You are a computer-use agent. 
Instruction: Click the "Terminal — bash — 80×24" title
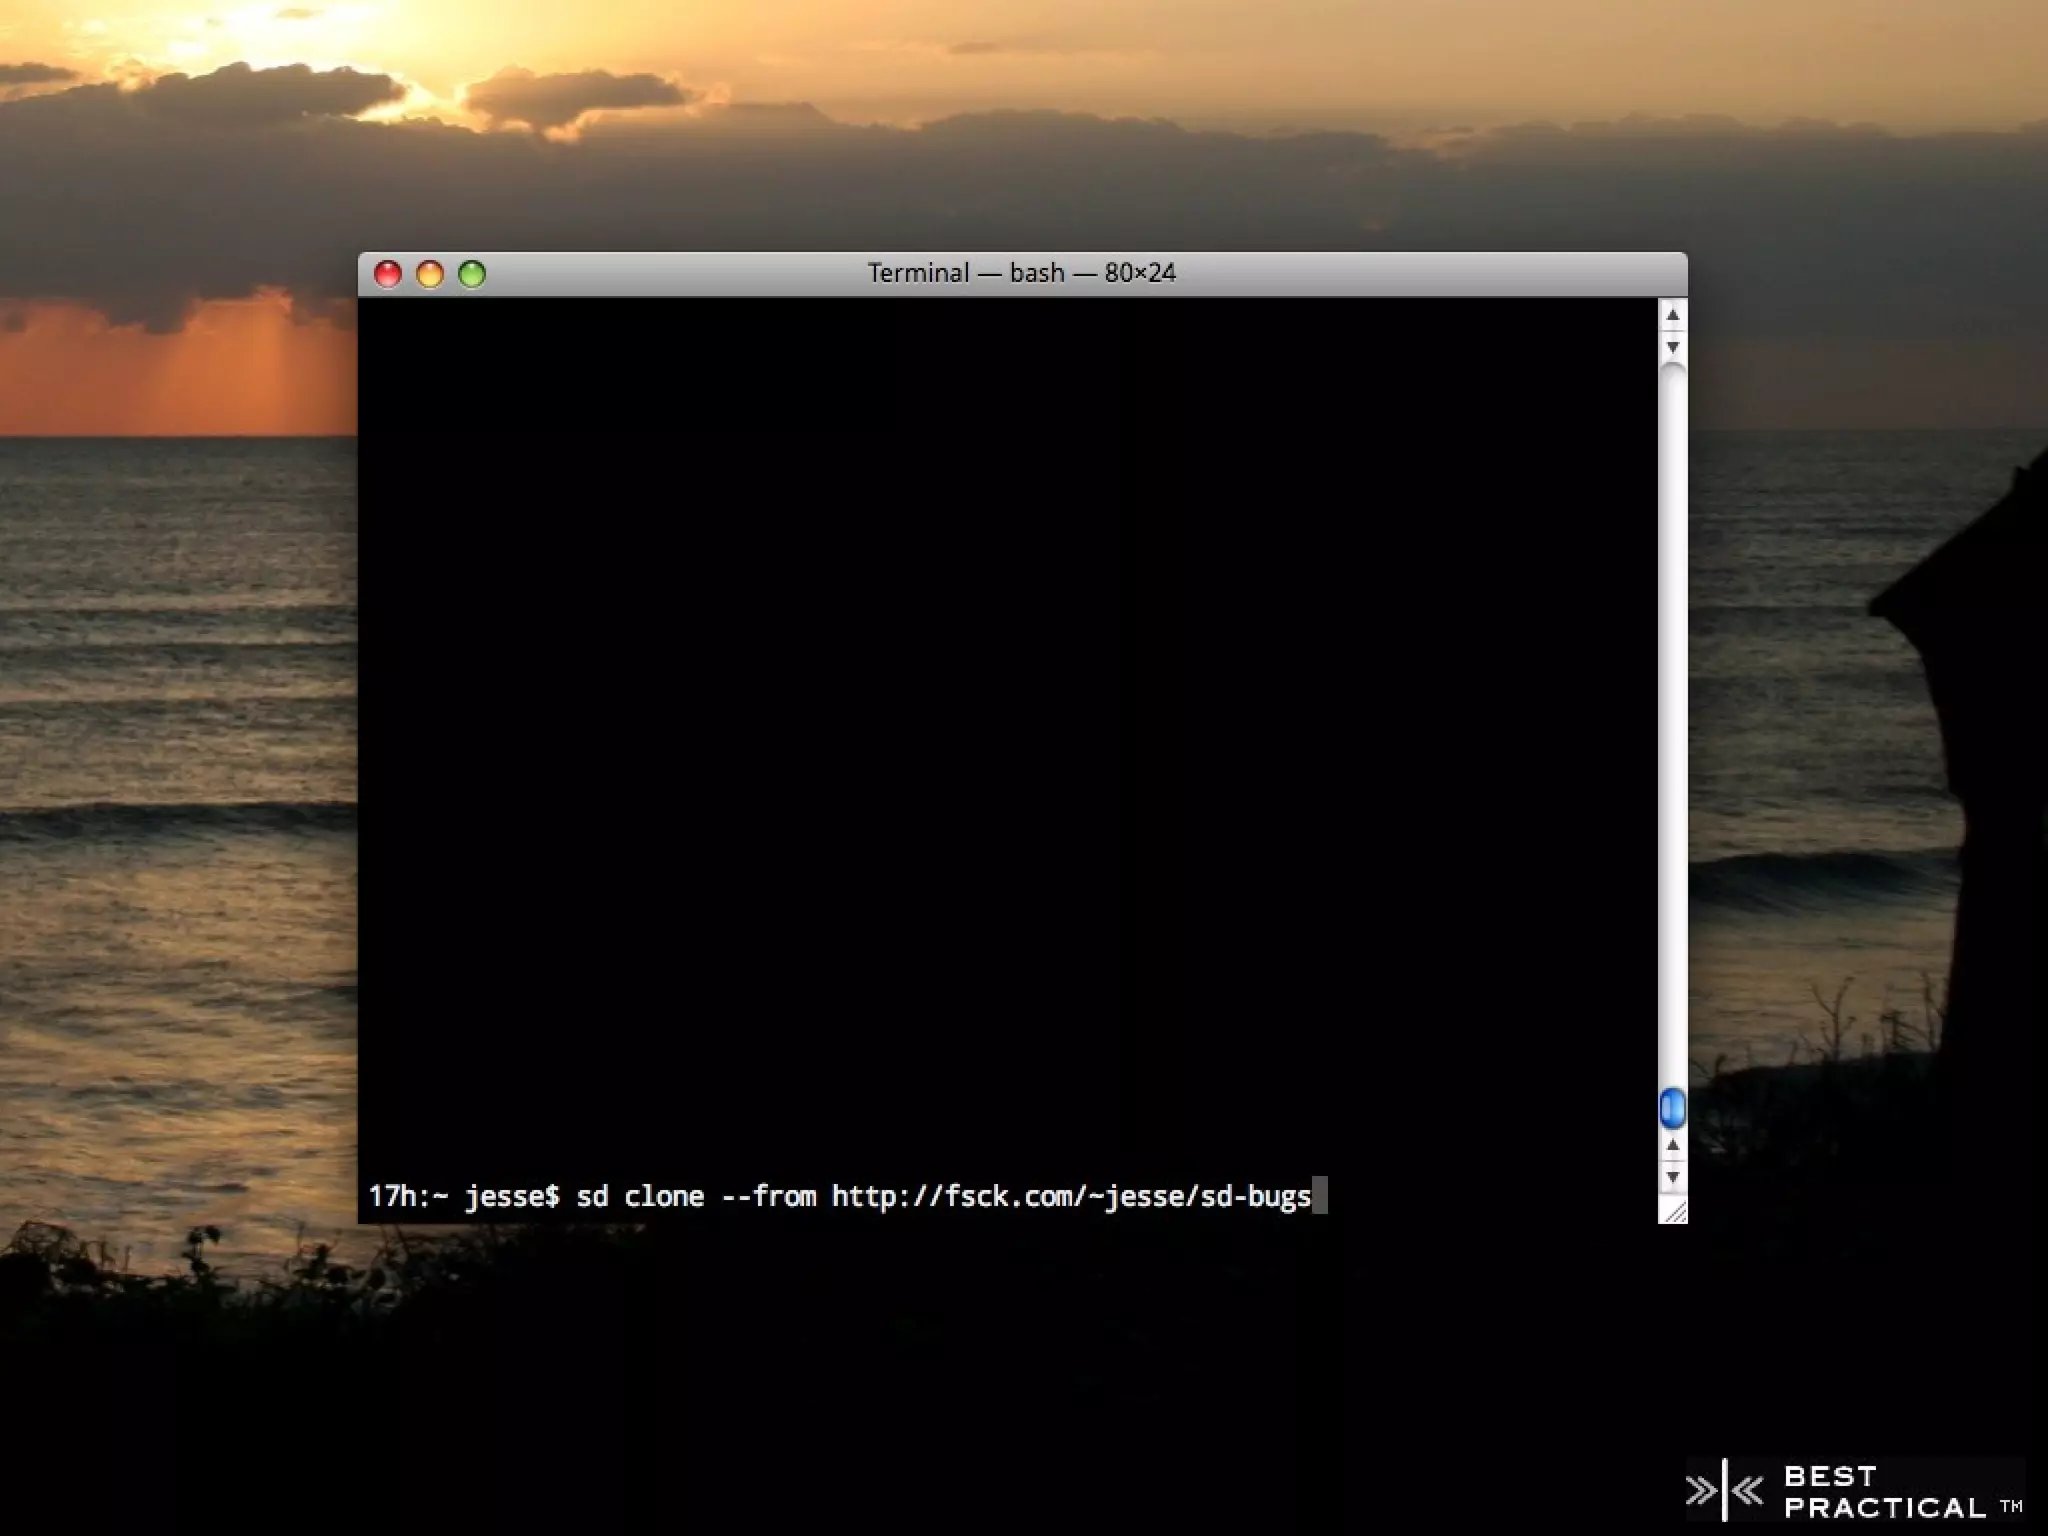tap(1021, 273)
